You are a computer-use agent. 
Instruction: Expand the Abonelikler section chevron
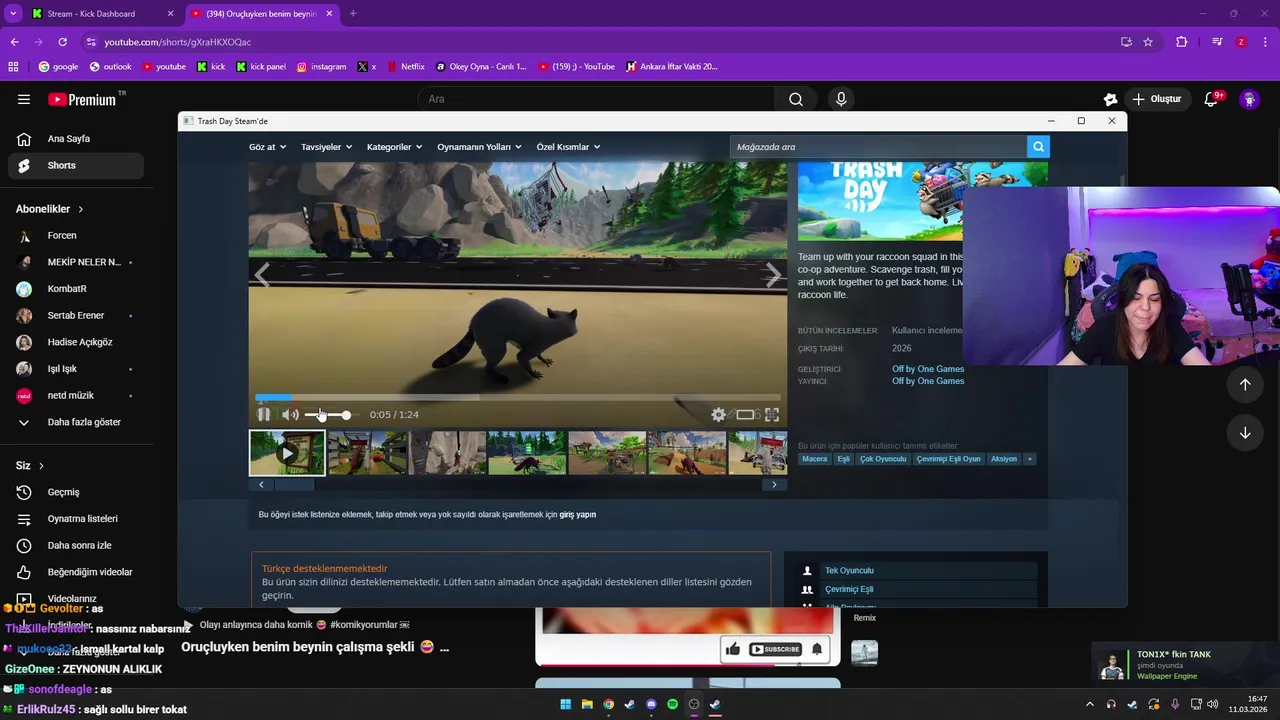(81, 209)
